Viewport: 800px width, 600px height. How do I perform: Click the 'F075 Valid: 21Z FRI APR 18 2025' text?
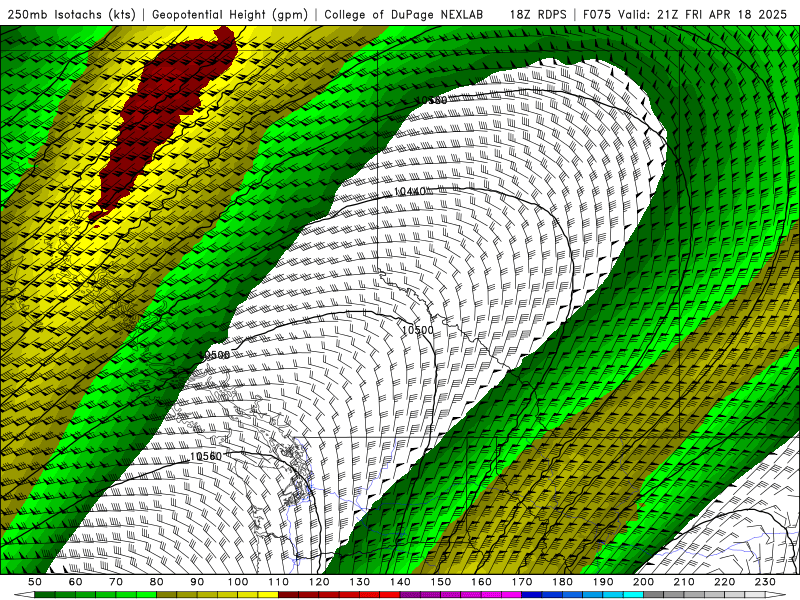point(685,14)
